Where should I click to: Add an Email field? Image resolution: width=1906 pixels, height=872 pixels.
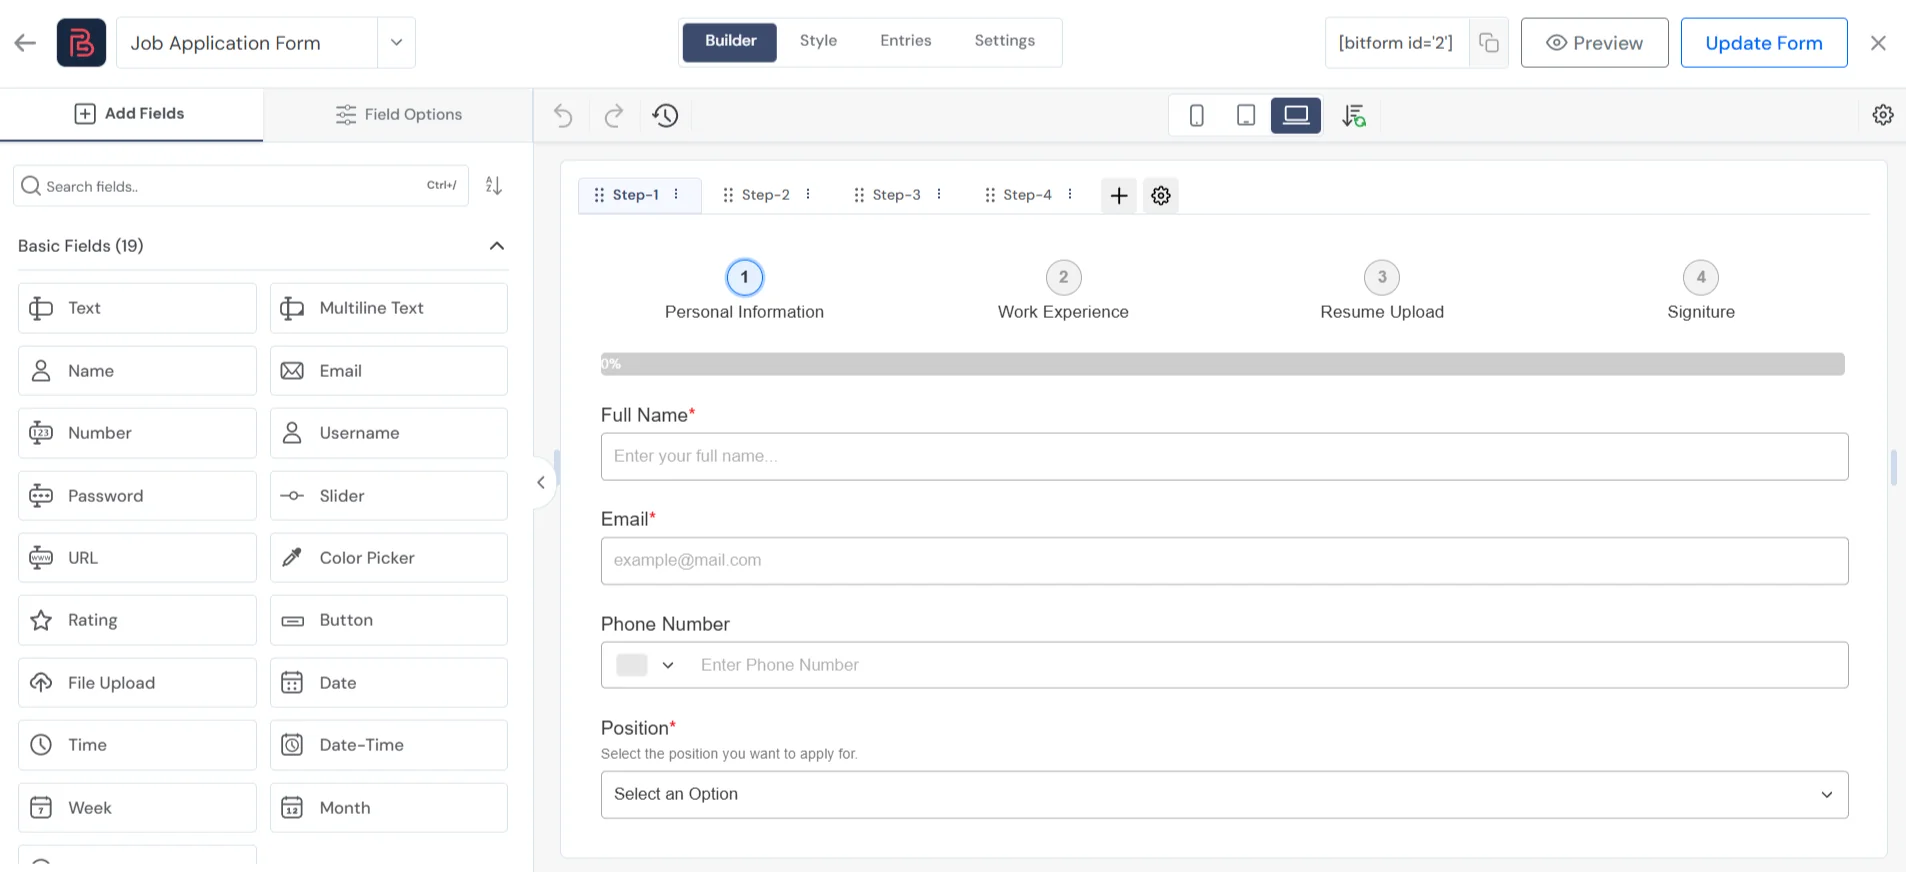click(x=389, y=371)
